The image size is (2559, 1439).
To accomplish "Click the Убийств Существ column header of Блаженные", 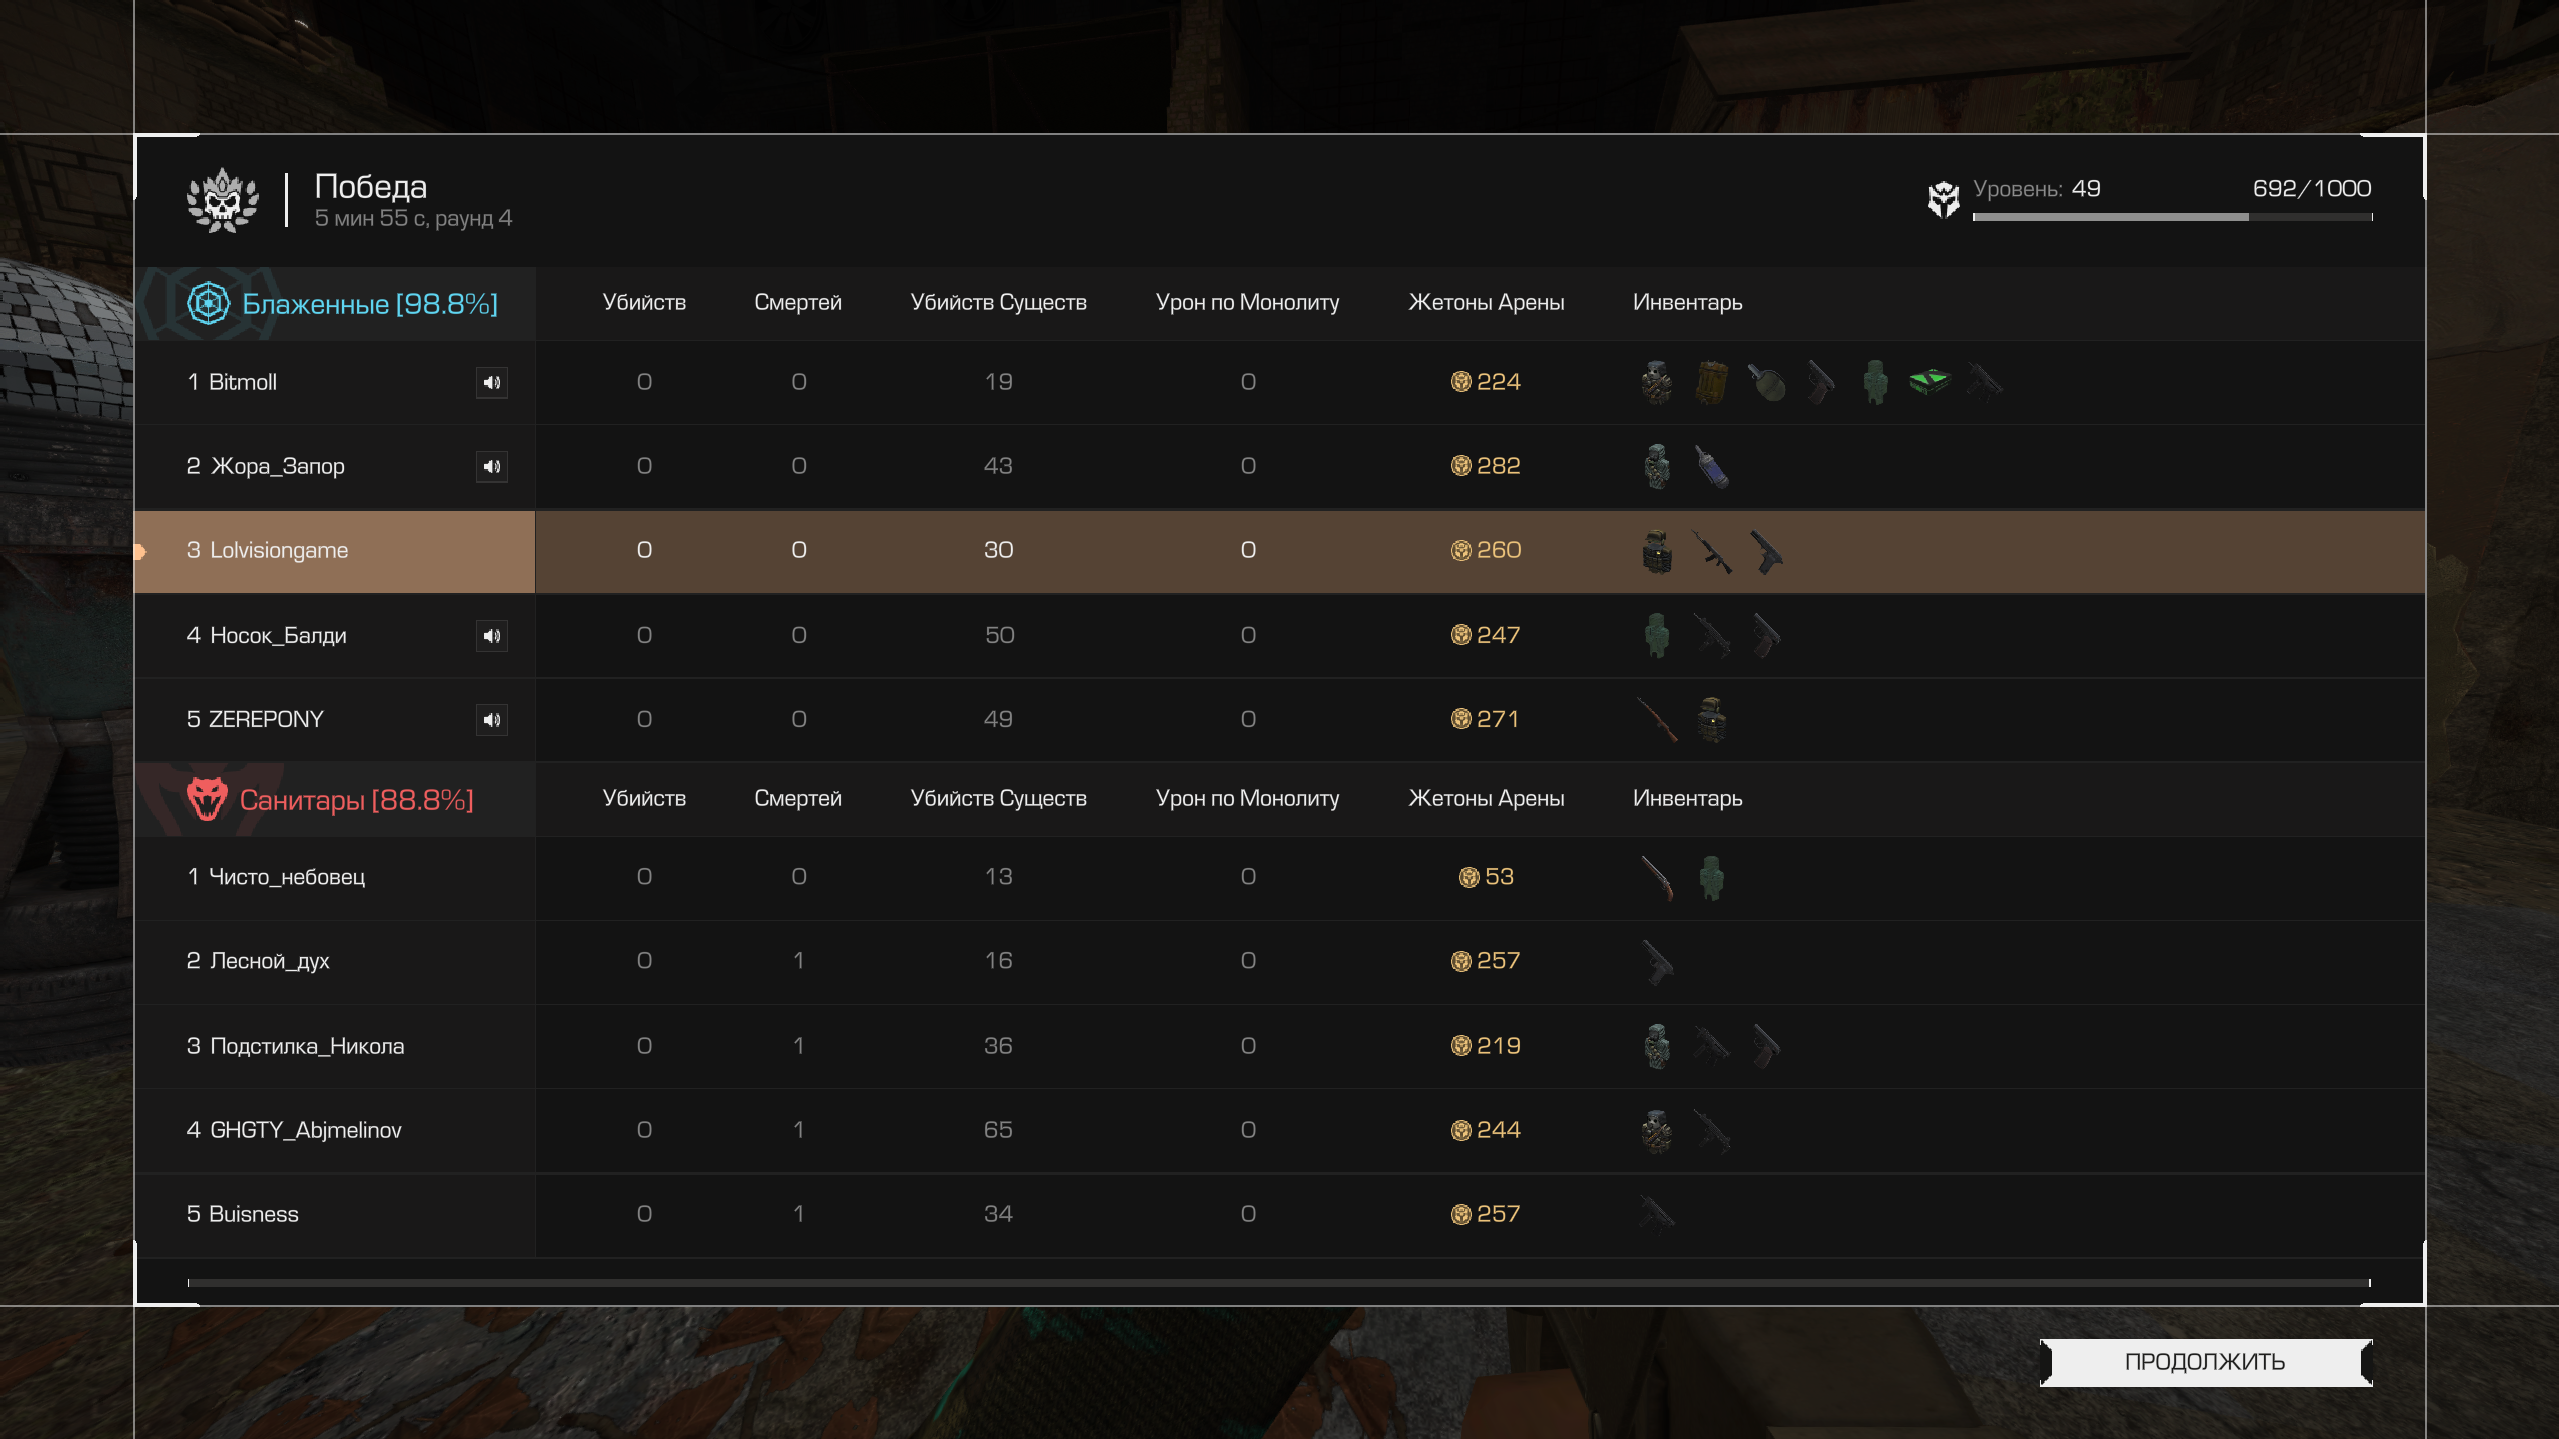I will click(x=998, y=303).
